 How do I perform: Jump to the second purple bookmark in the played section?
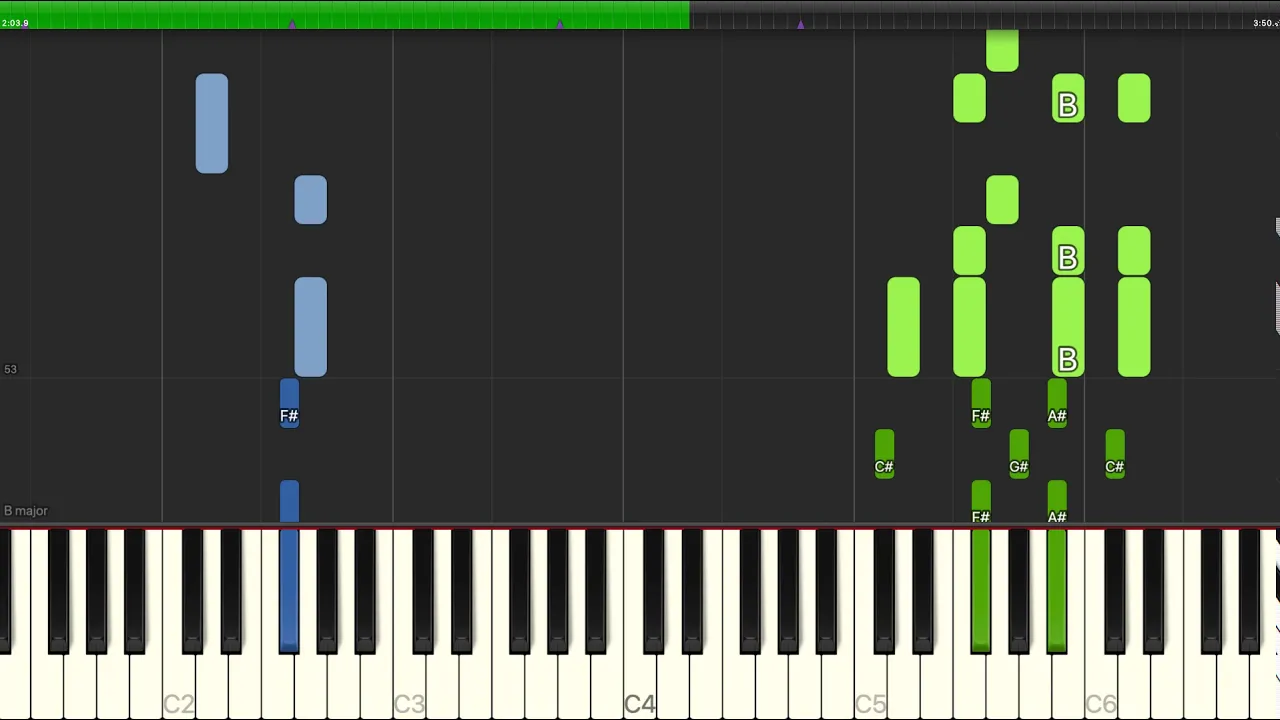tap(559, 23)
